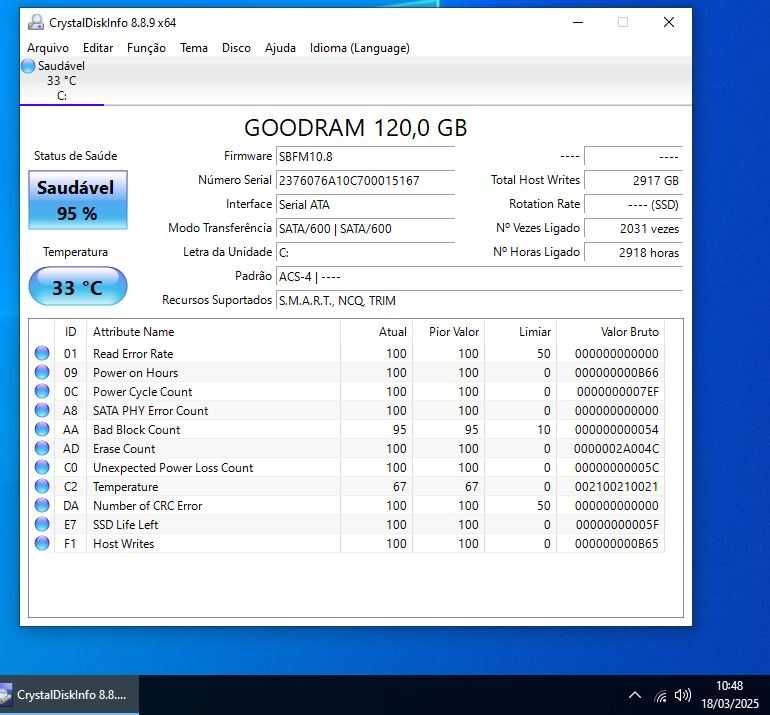Click the GOODRAM 120,0 GB drive title

point(356,128)
